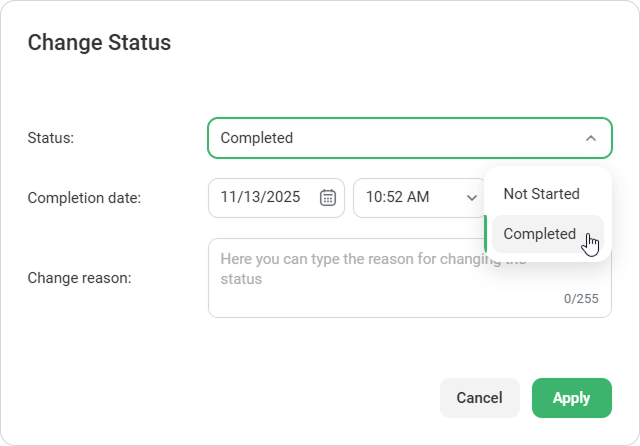Viewport: 640px width, 446px height.
Task: Click the day 13 in the date field
Action: pos(254,197)
